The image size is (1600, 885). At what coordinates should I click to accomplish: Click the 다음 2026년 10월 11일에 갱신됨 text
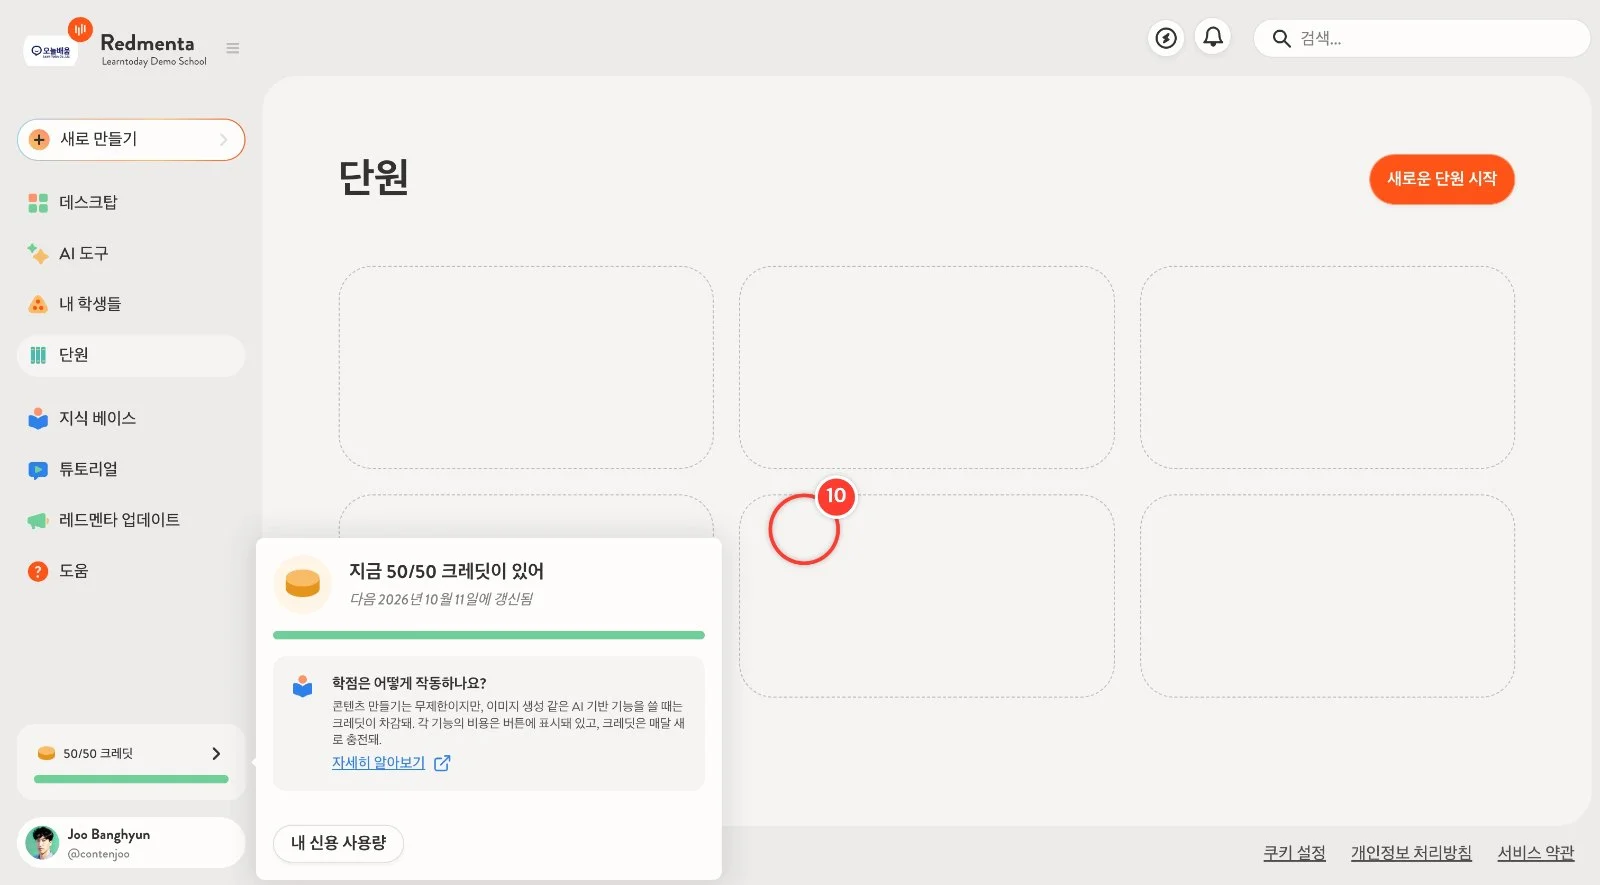tap(441, 599)
